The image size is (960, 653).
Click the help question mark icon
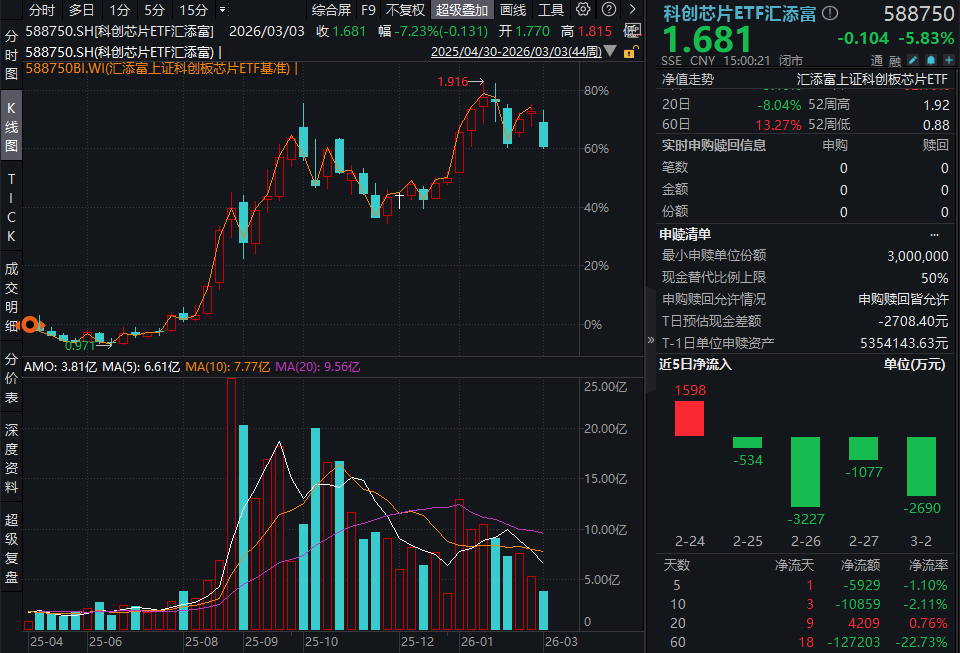click(611, 10)
